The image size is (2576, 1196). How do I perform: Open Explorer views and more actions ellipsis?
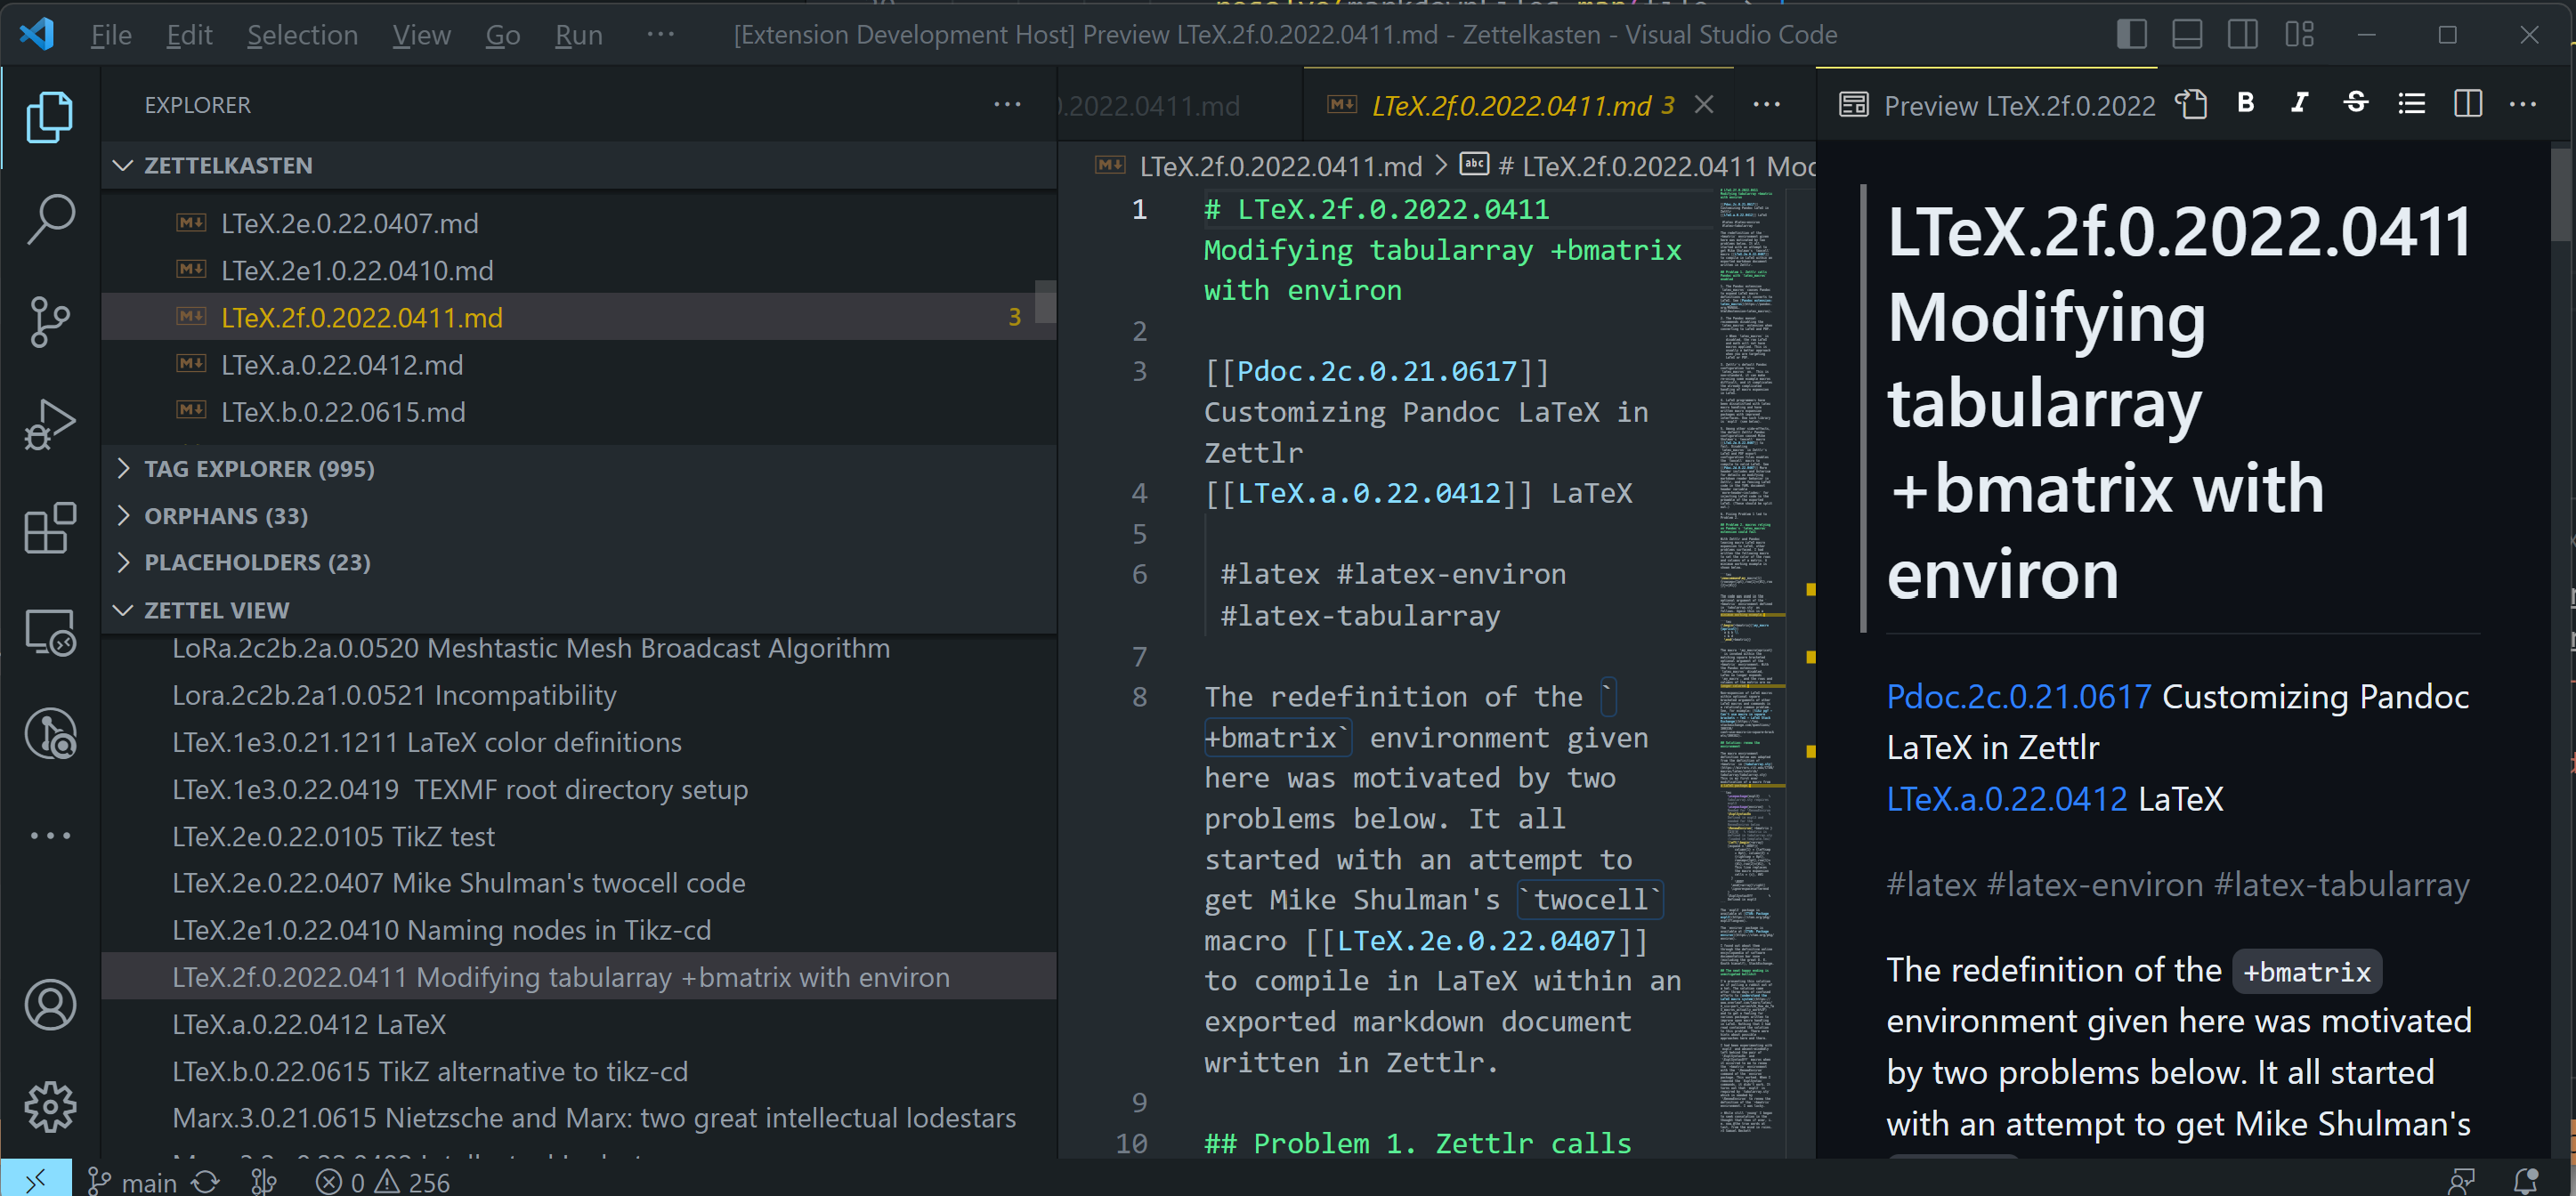click(x=1007, y=104)
